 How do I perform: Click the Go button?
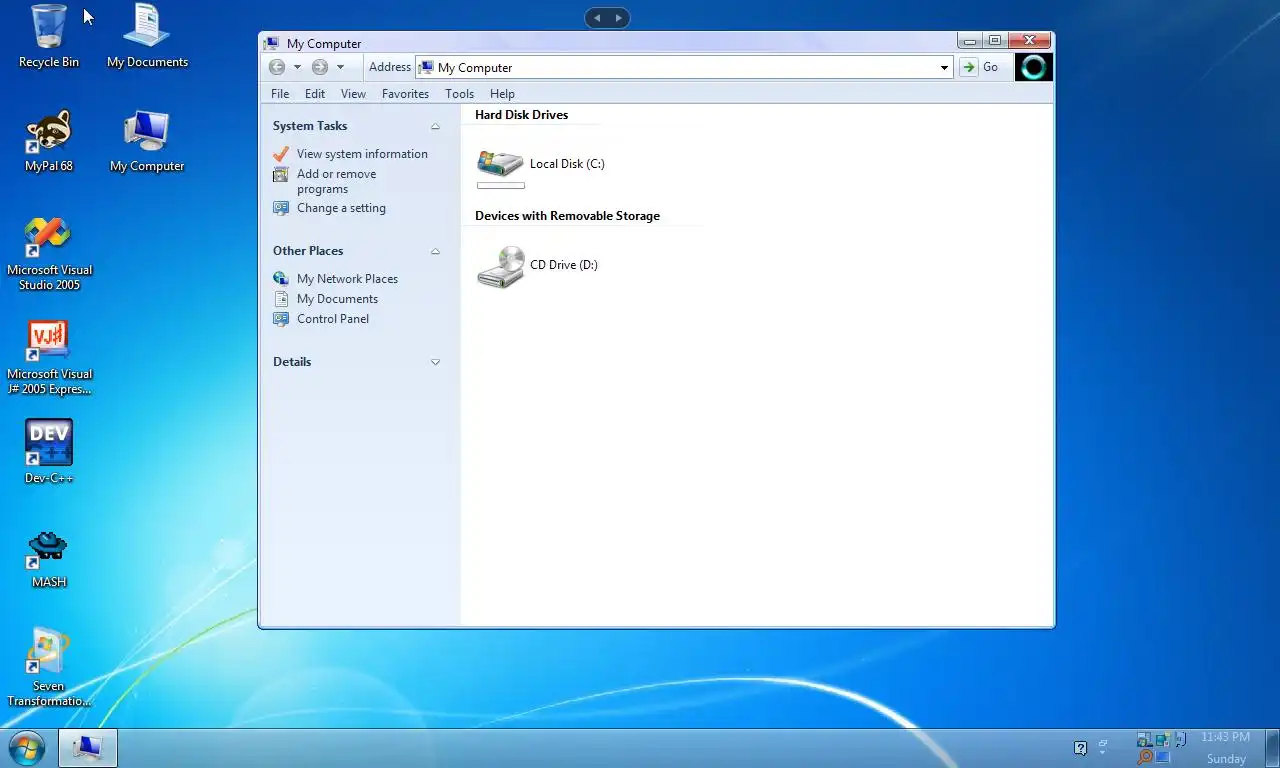tap(980, 67)
